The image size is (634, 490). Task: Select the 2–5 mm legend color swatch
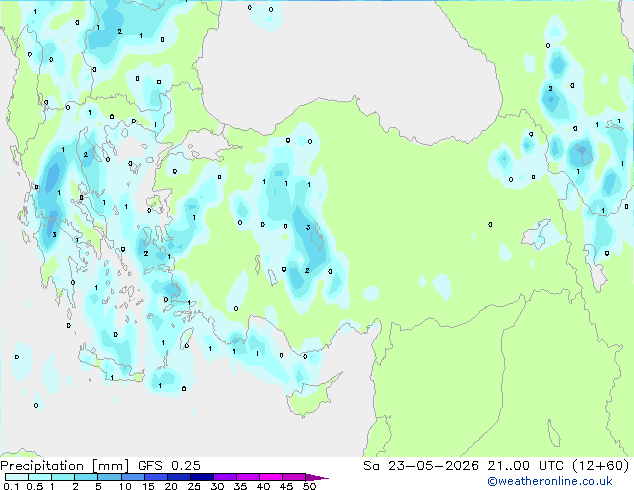86,477
